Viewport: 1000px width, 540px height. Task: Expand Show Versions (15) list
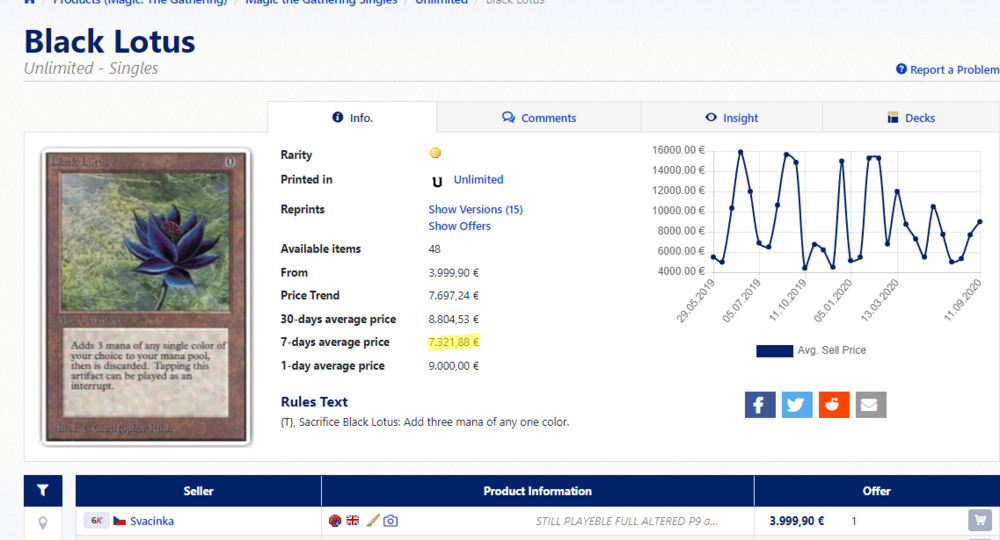[475, 209]
